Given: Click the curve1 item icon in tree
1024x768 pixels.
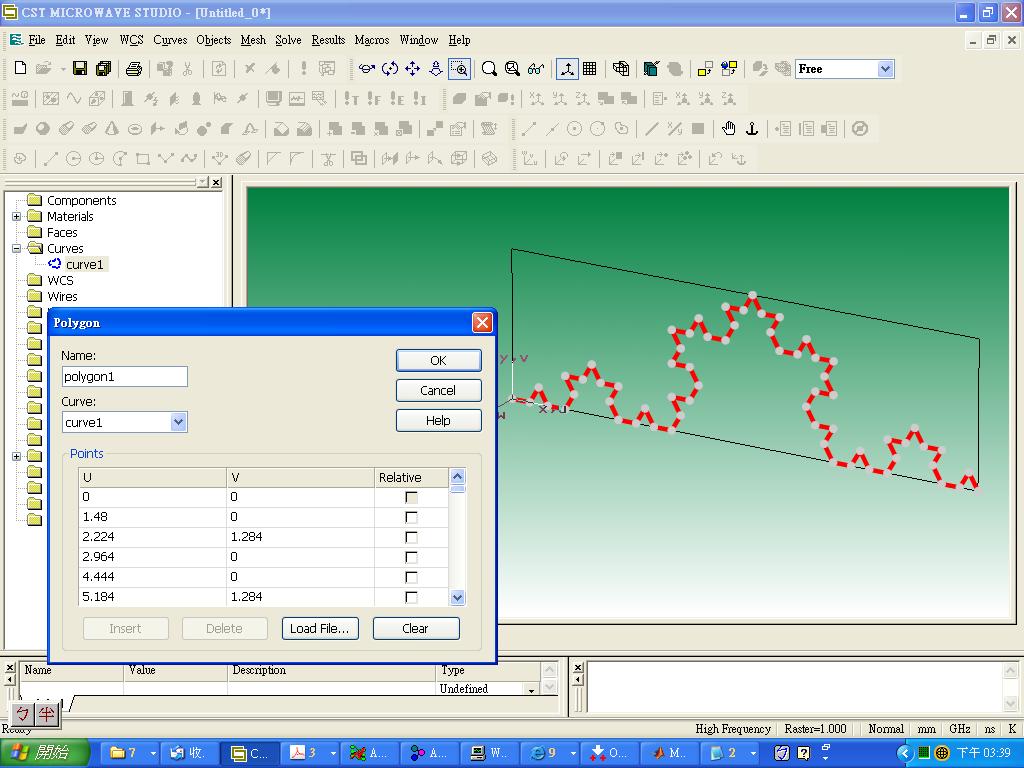Looking at the screenshot, I should [x=55, y=264].
